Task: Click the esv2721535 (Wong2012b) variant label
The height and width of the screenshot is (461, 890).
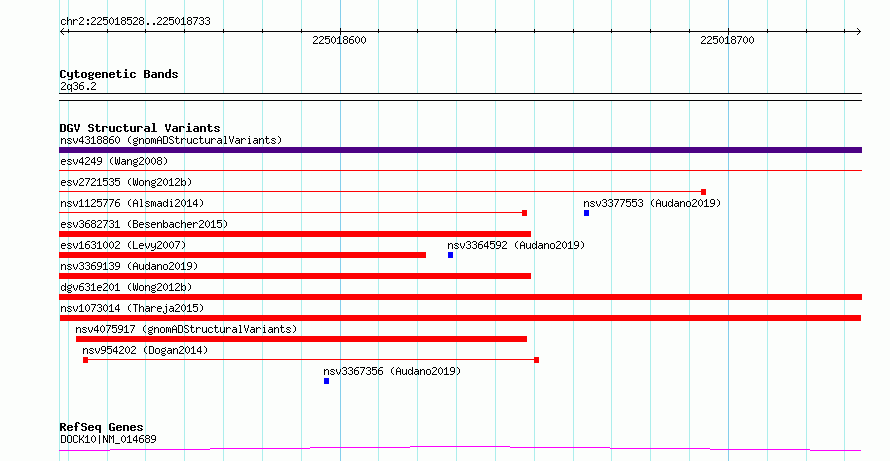Action: pyautogui.click(x=126, y=182)
